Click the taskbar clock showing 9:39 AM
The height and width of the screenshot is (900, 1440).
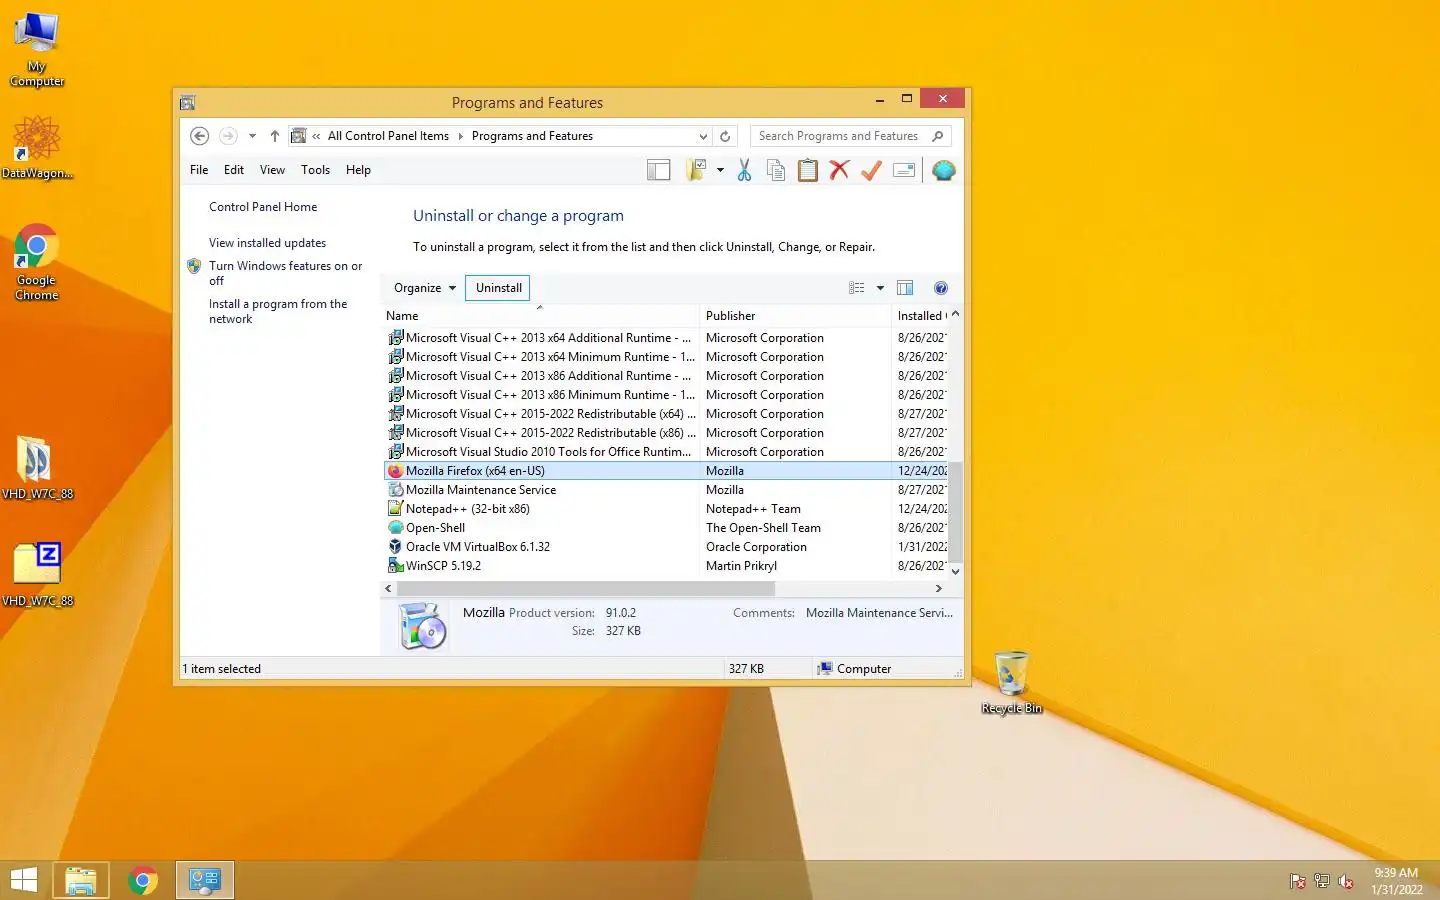[1396, 881]
